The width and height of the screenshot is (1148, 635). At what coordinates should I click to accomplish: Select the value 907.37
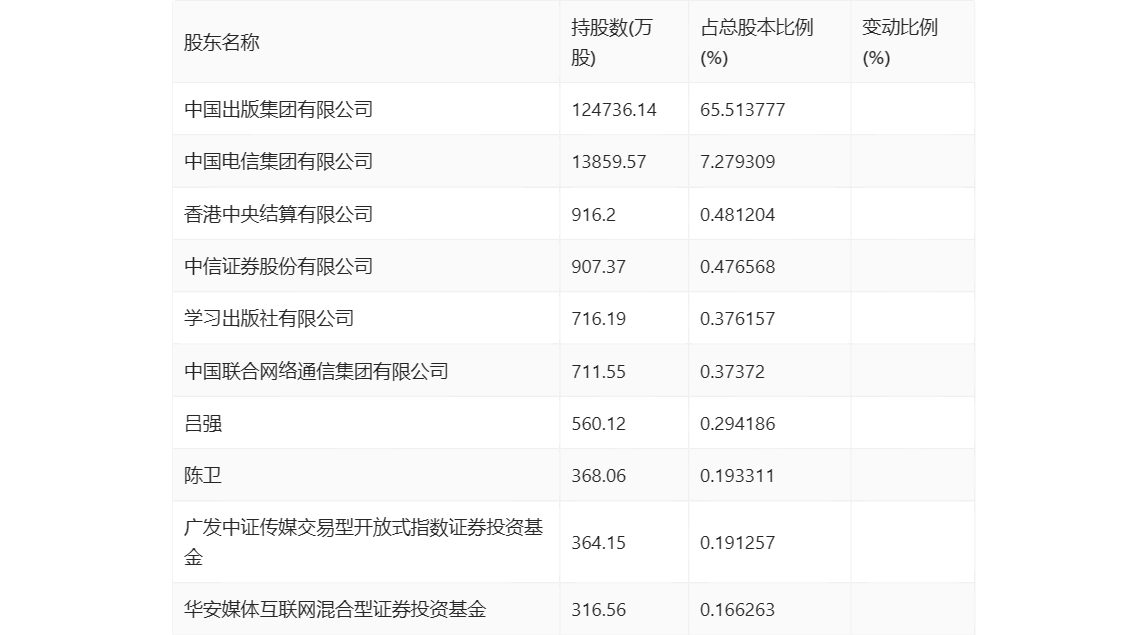[598, 267]
